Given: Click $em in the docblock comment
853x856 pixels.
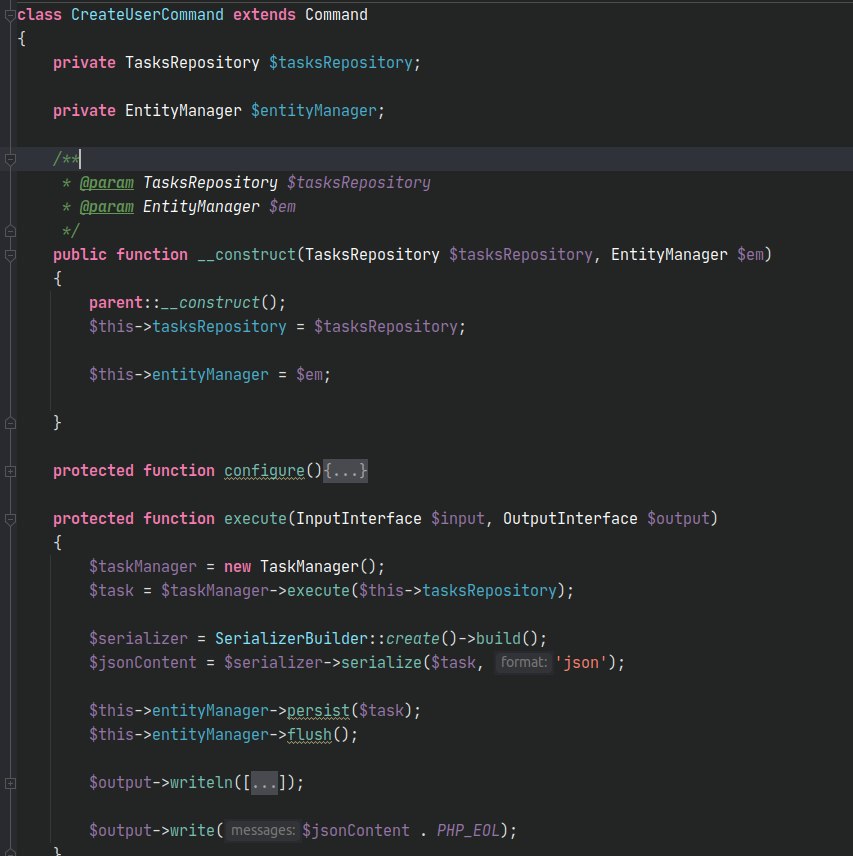Looking at the screenshot, I should click(282, 207).
